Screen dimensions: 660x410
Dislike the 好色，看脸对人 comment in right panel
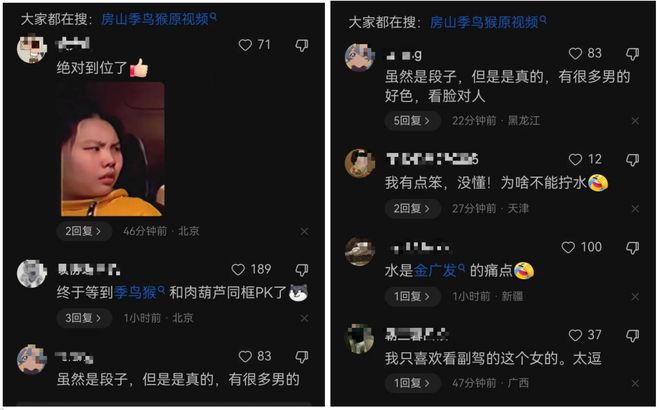point(632,54)
